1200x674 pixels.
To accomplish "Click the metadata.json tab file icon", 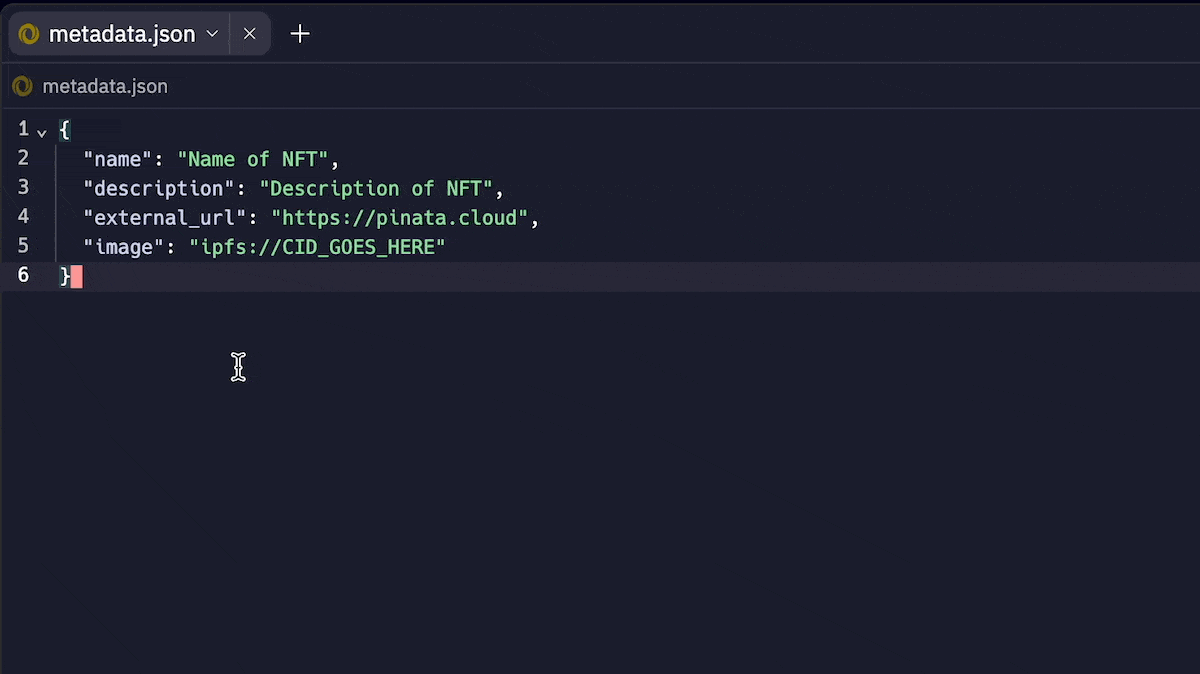I will point(28,34).
